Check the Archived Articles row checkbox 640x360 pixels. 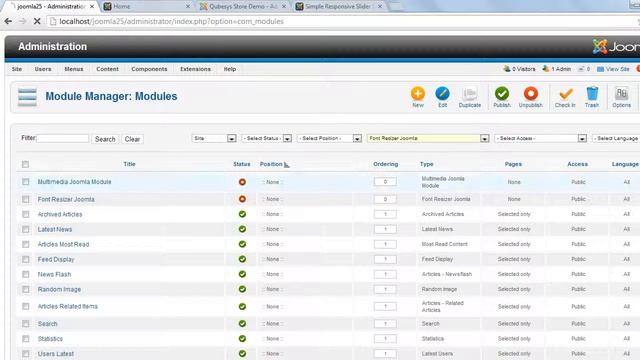[x=26, y=214]
